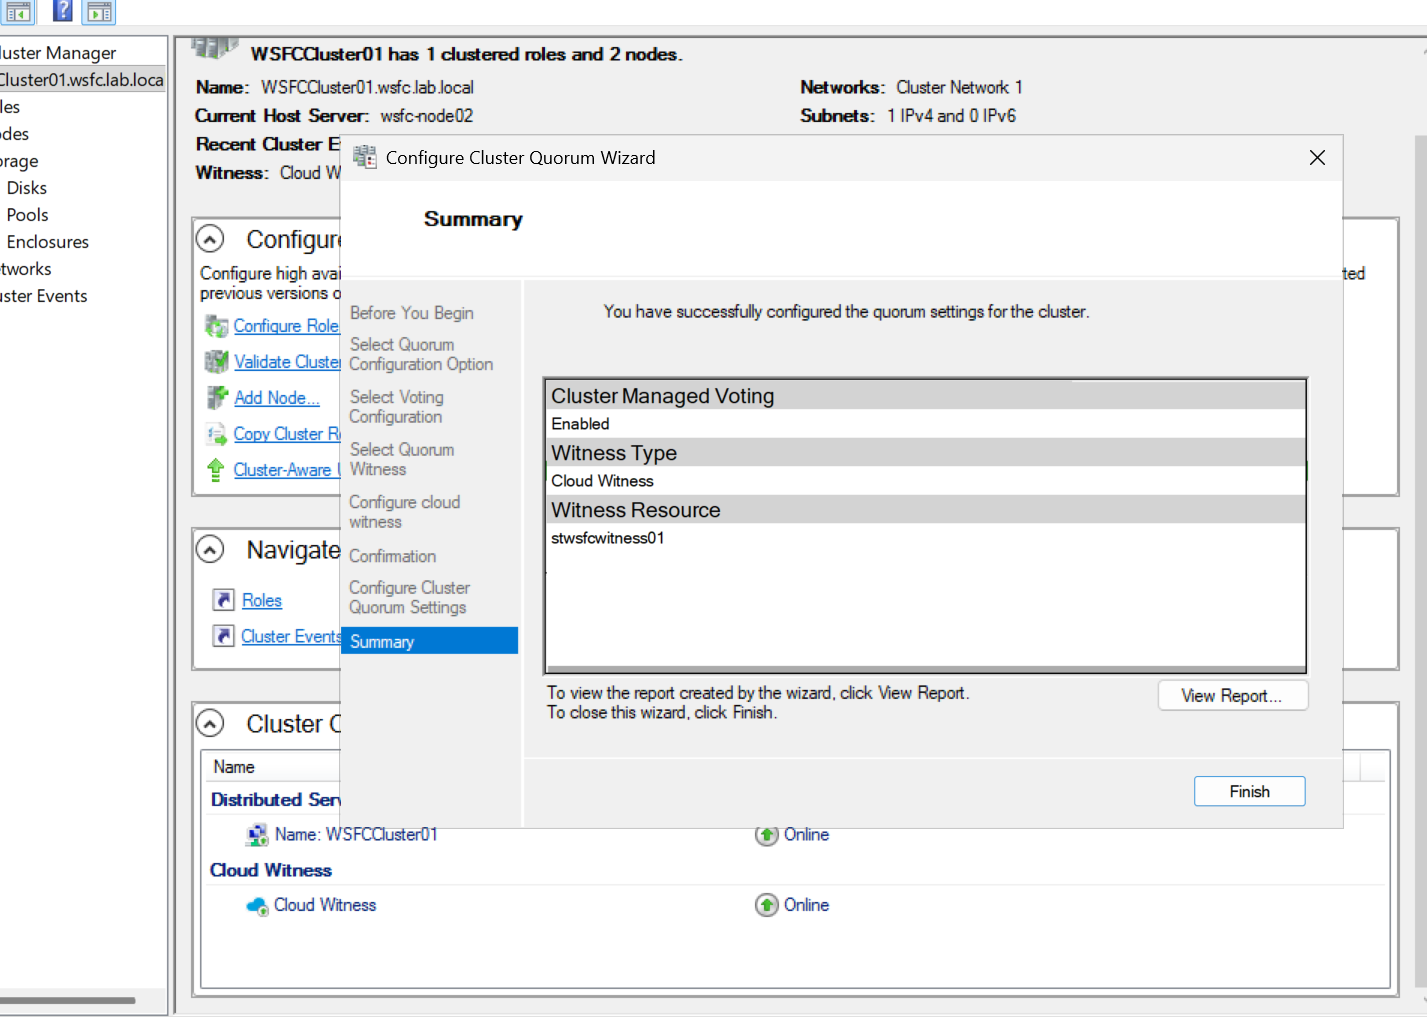Click the Summary wizard step
The image size is (1427, 1017).
tap(429, 641)
